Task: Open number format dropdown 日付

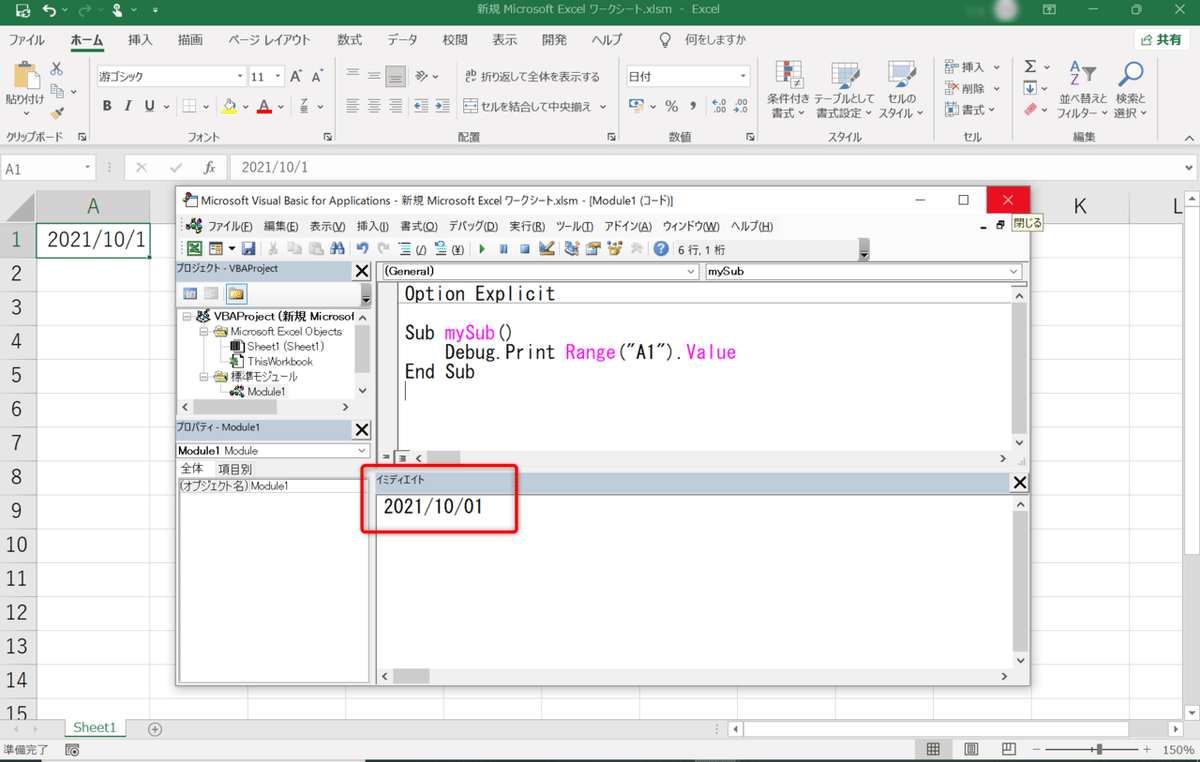Action: pyautogui.click(x=743, y=76)
